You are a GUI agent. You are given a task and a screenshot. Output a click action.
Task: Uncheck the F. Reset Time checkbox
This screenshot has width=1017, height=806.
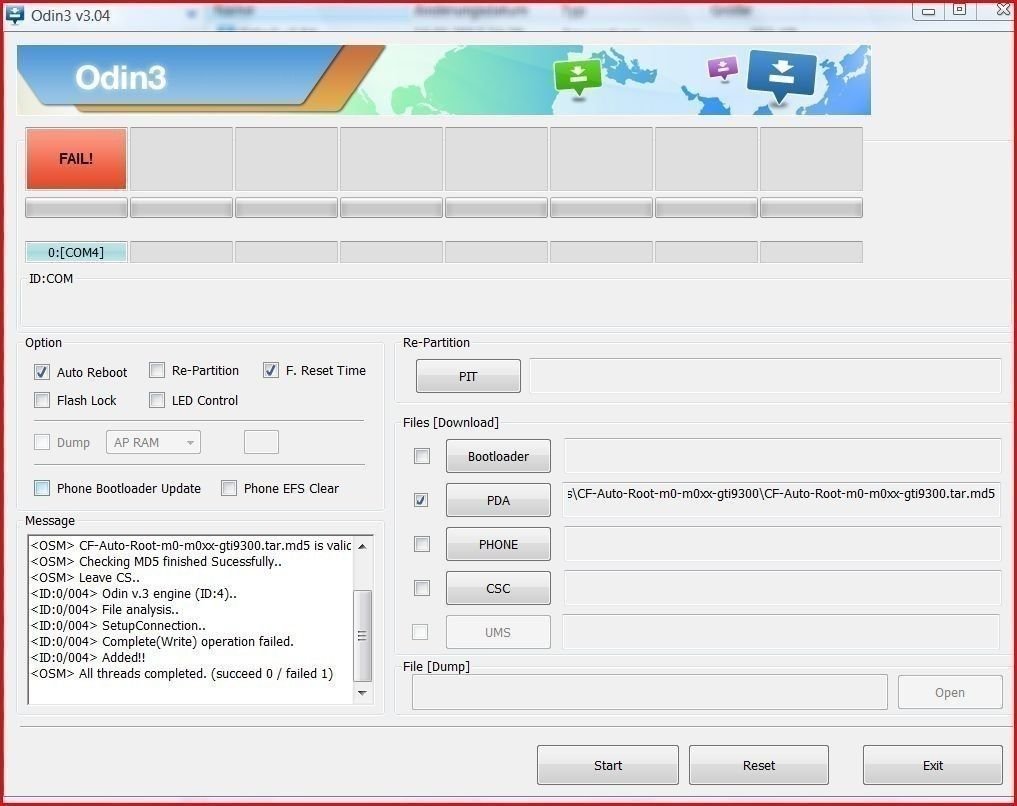coord(270,370)
